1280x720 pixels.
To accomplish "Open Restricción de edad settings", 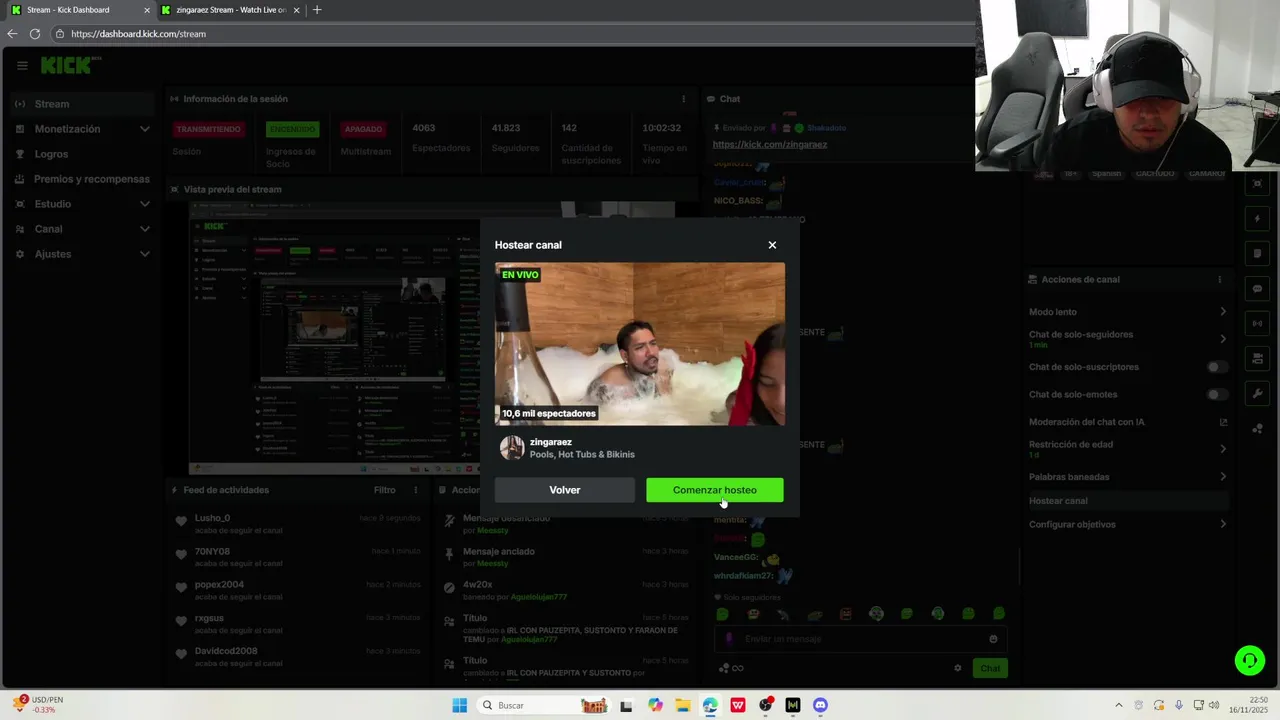I will click(x=1127, y=449).
